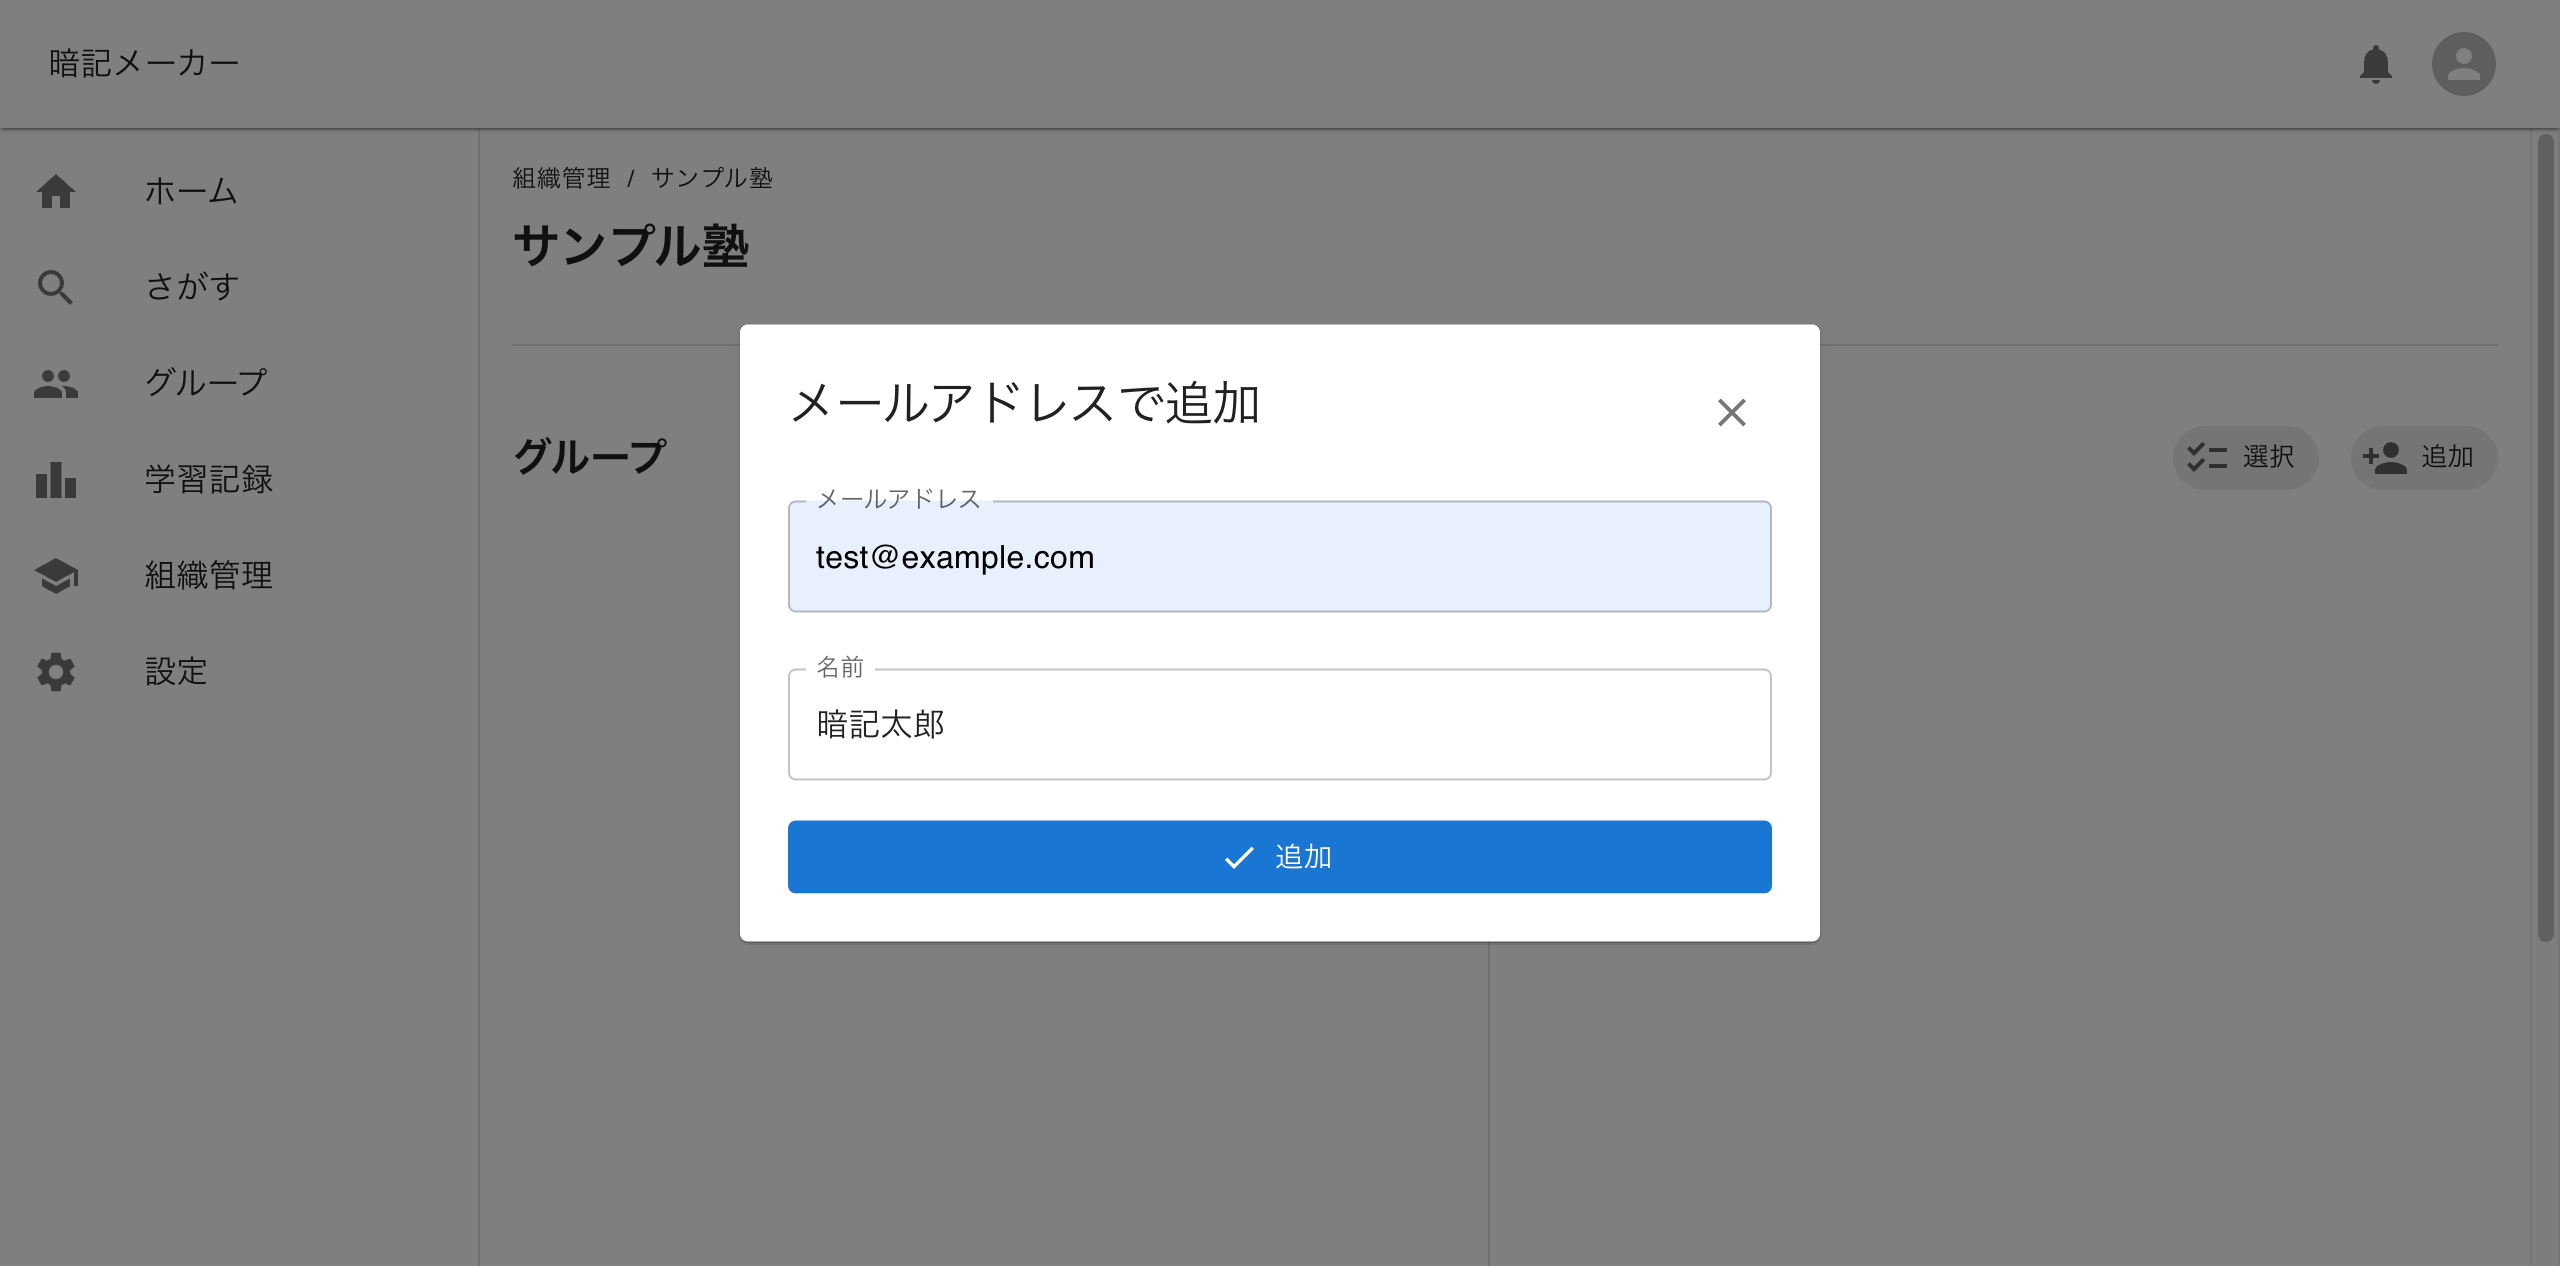Click the page vertical scrollbar
This screenshot has height=1266, width=2560.
point(2545,538)
